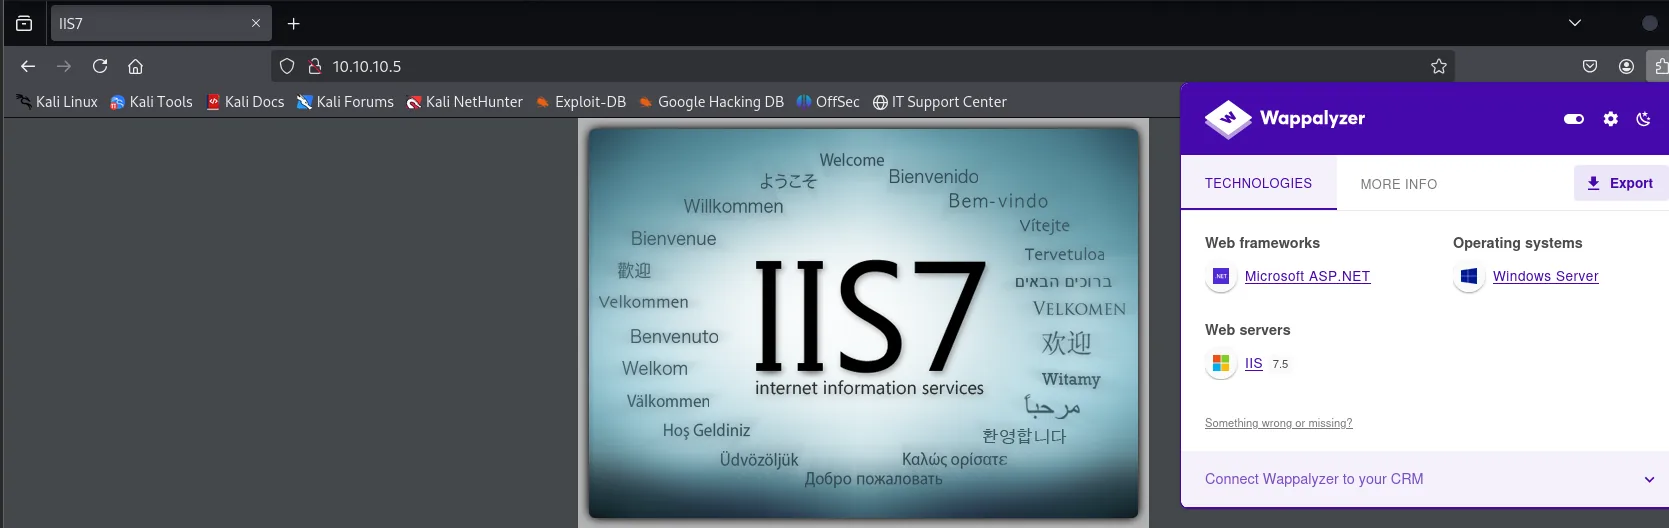Viewport: 1669px width, 528px height.
Task: Click the IIS Microsoft logo icon
Action: click(1221, 363)
